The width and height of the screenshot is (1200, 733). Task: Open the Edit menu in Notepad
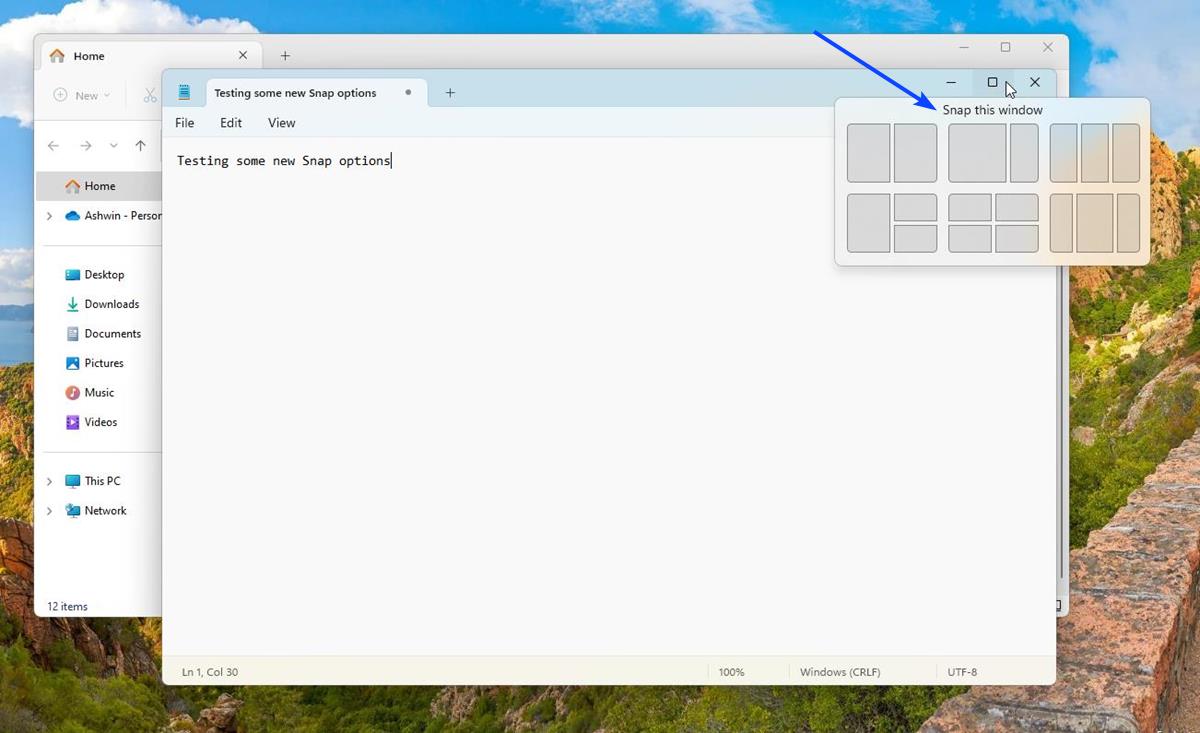231,123
